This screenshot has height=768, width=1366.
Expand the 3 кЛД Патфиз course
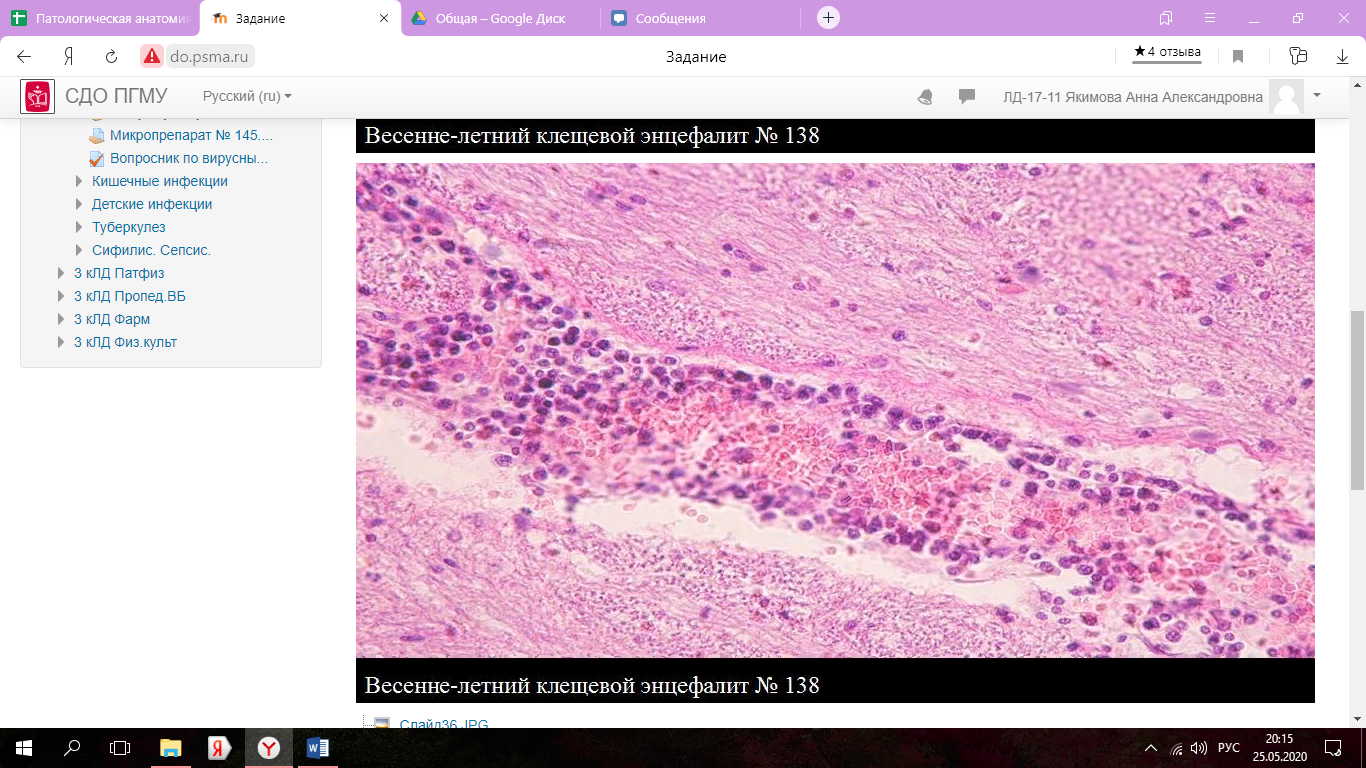[62, 273]
